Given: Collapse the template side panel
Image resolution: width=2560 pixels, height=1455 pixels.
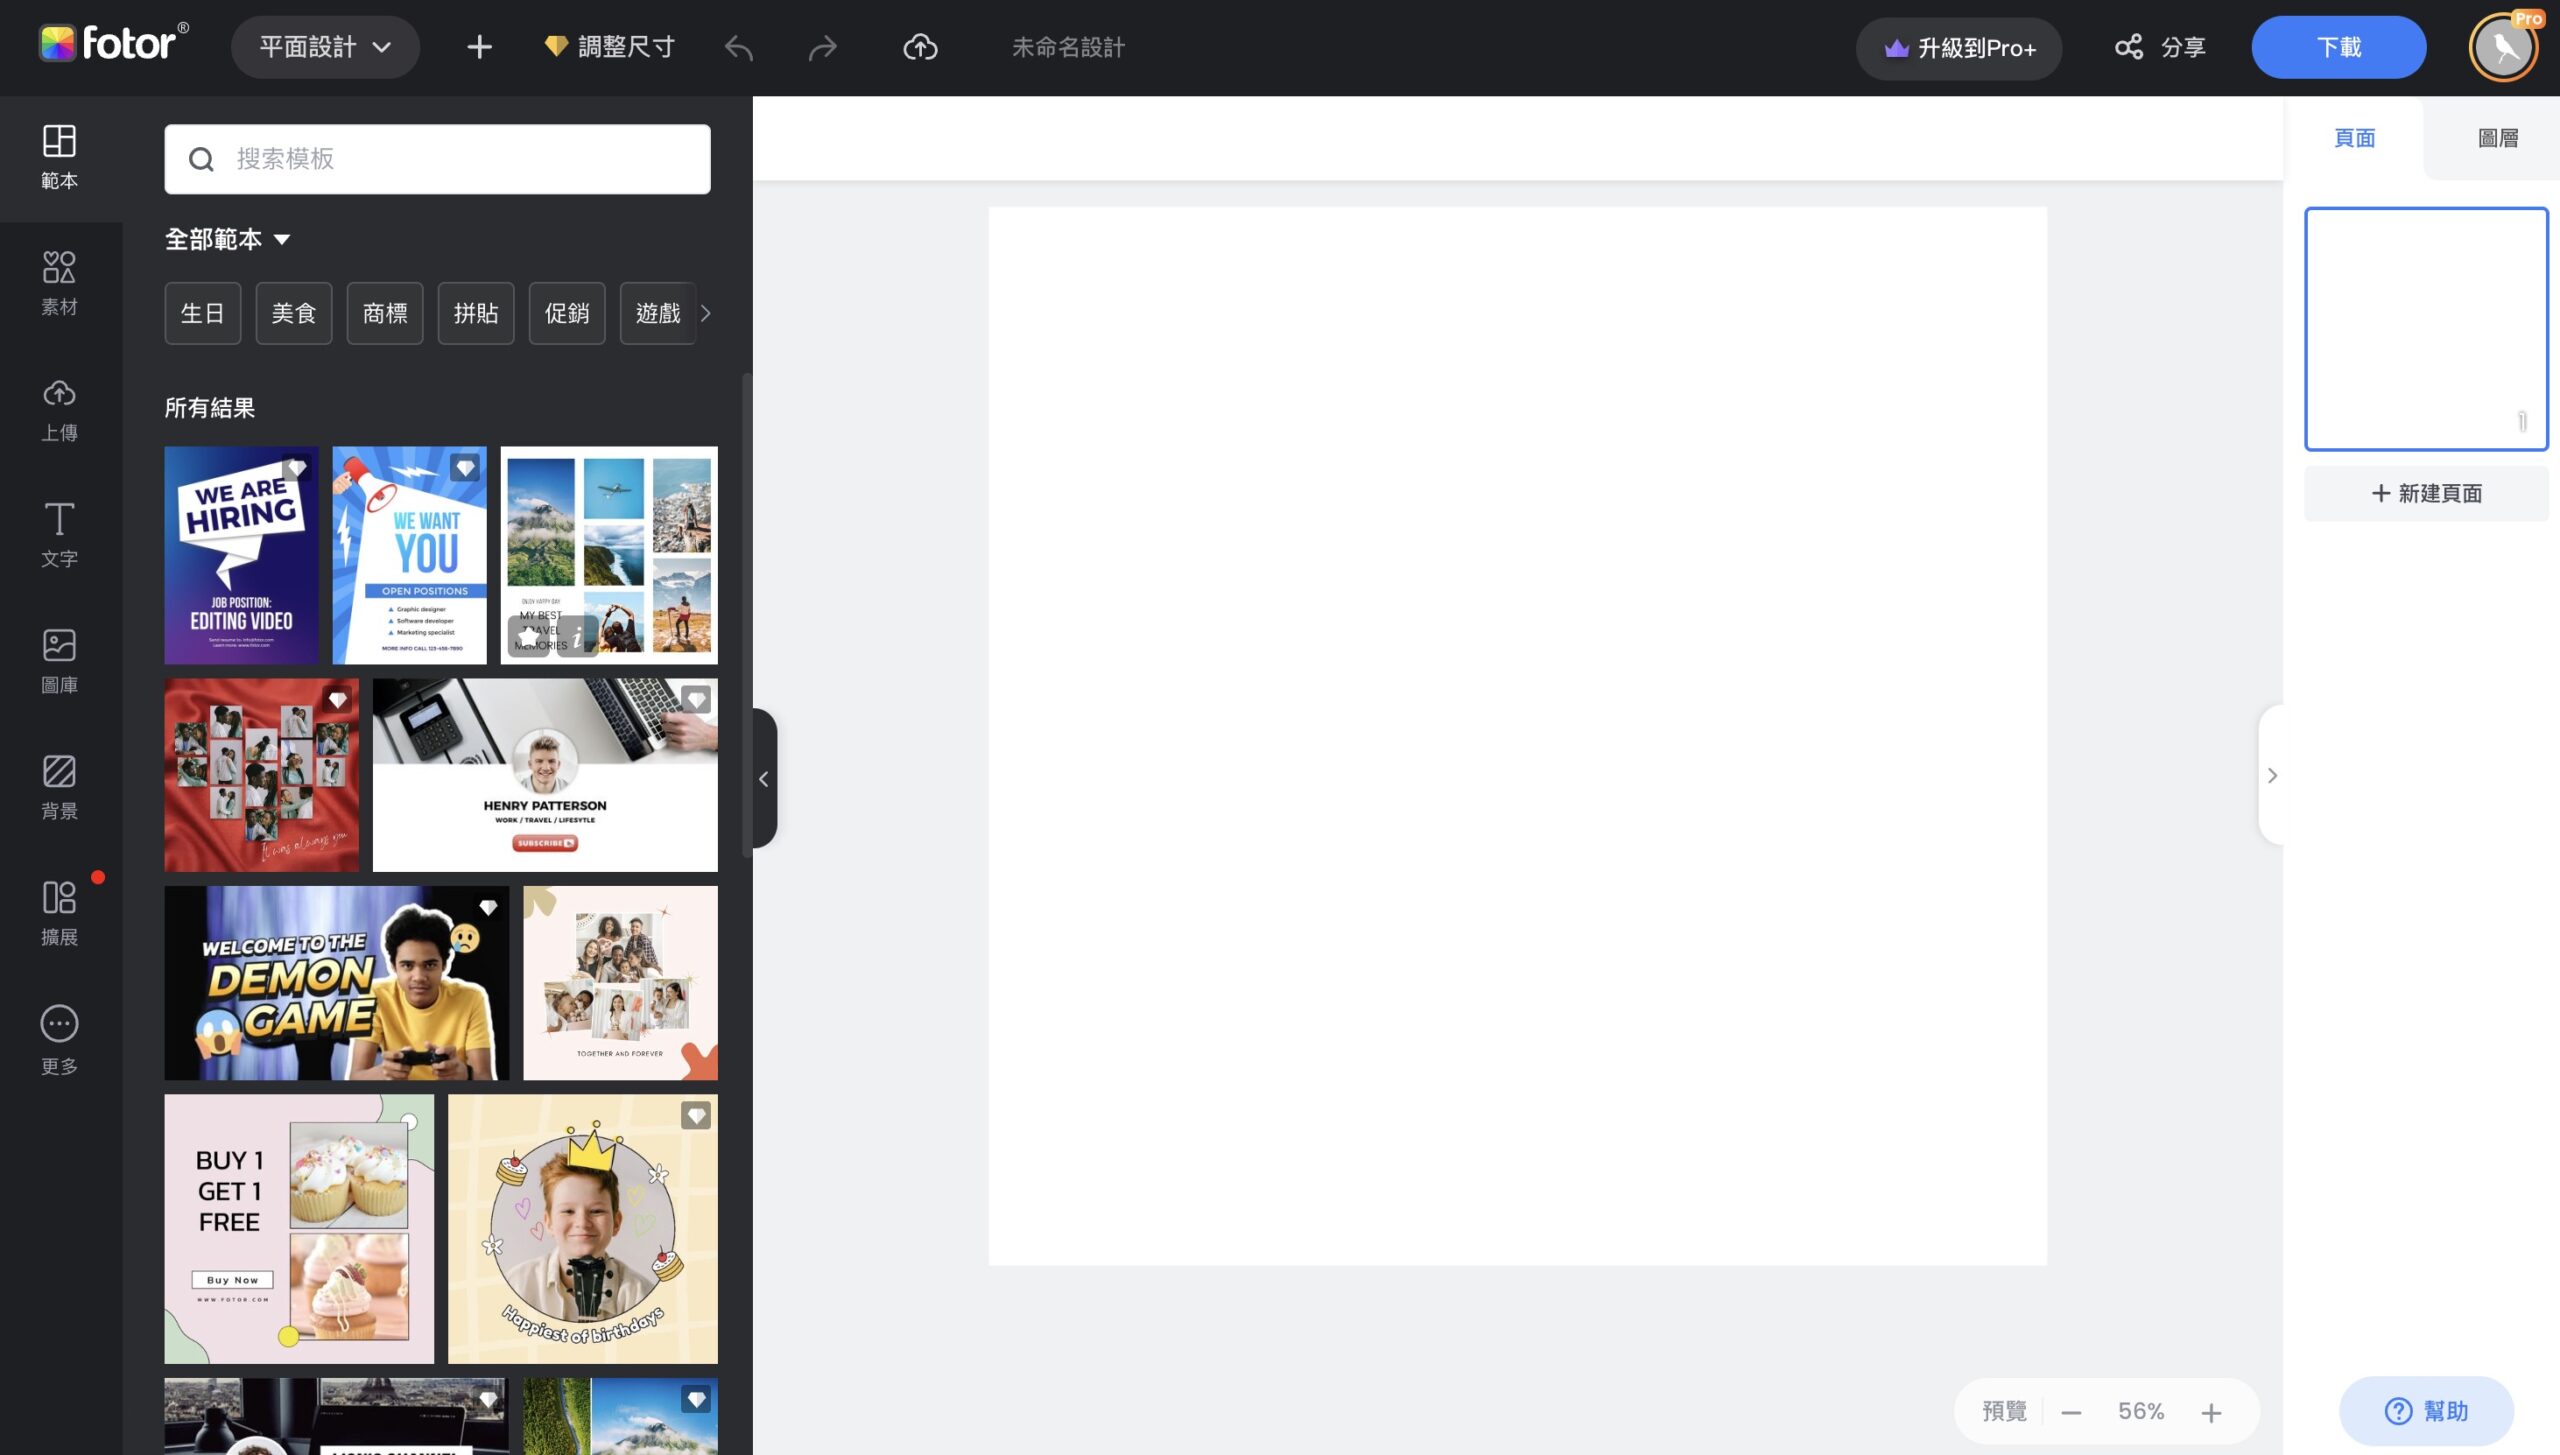Looking at the screenshot, I should coord(764,778).
